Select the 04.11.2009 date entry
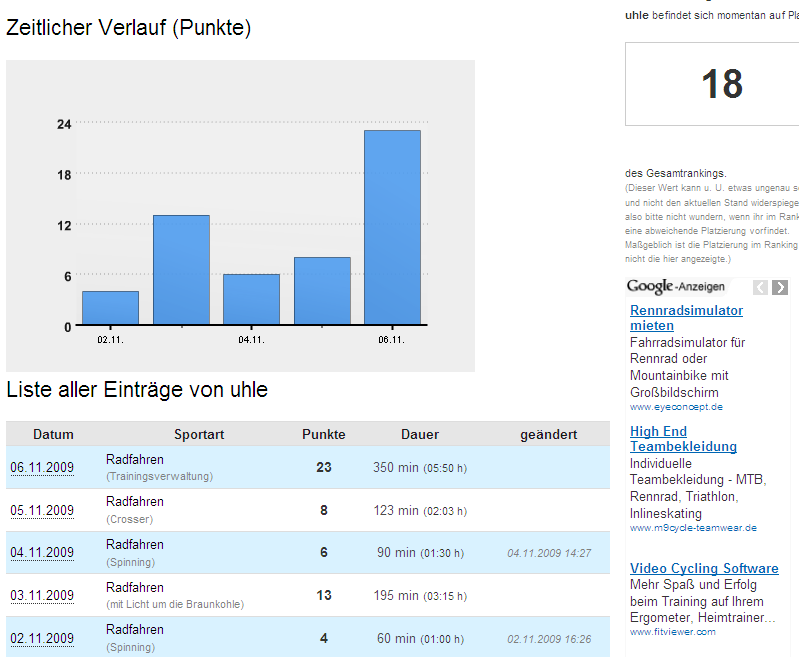The width and height of the screenshot is (799, 657). click(x=42, y=552)
